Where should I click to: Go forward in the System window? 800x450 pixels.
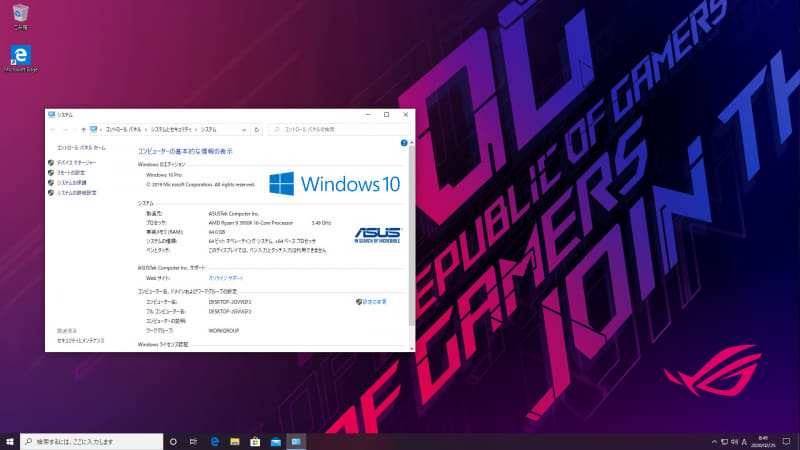click(65, 130)
